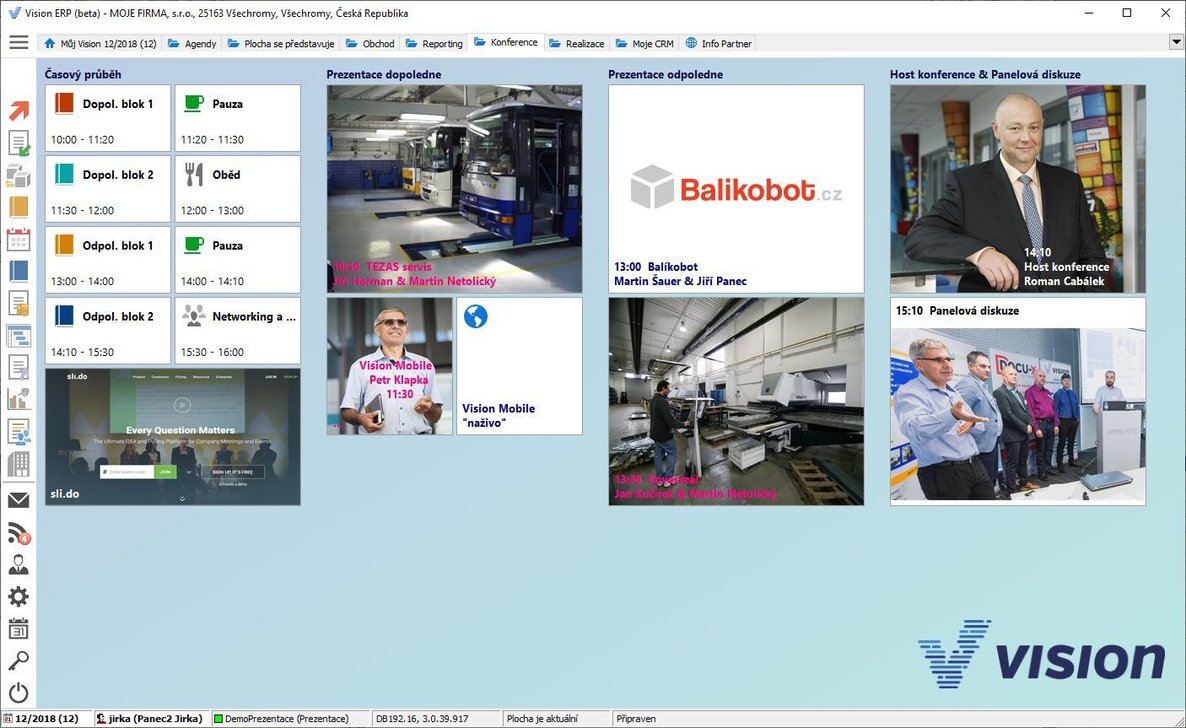
Task: Click the red arrow sidebar icon
Action: click(x=18, y=110)
